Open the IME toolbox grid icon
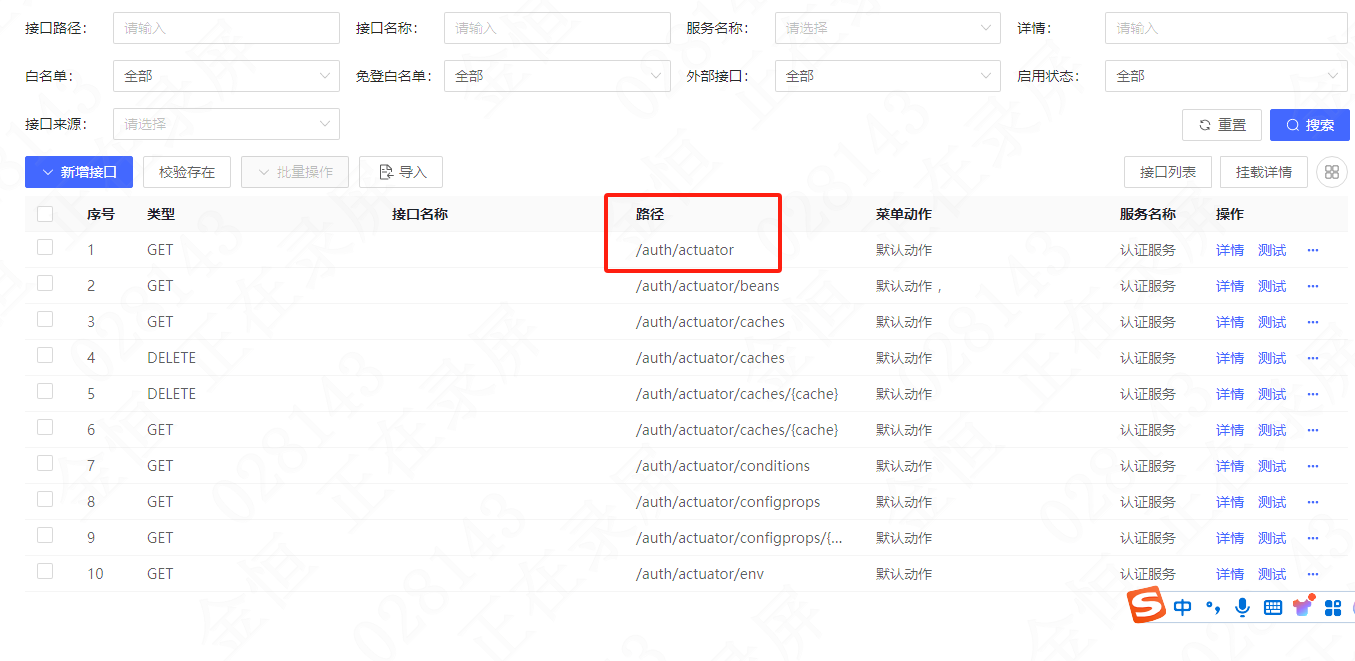The width and height of the screenshot is (1355, 661). [x=1332, y=607]
